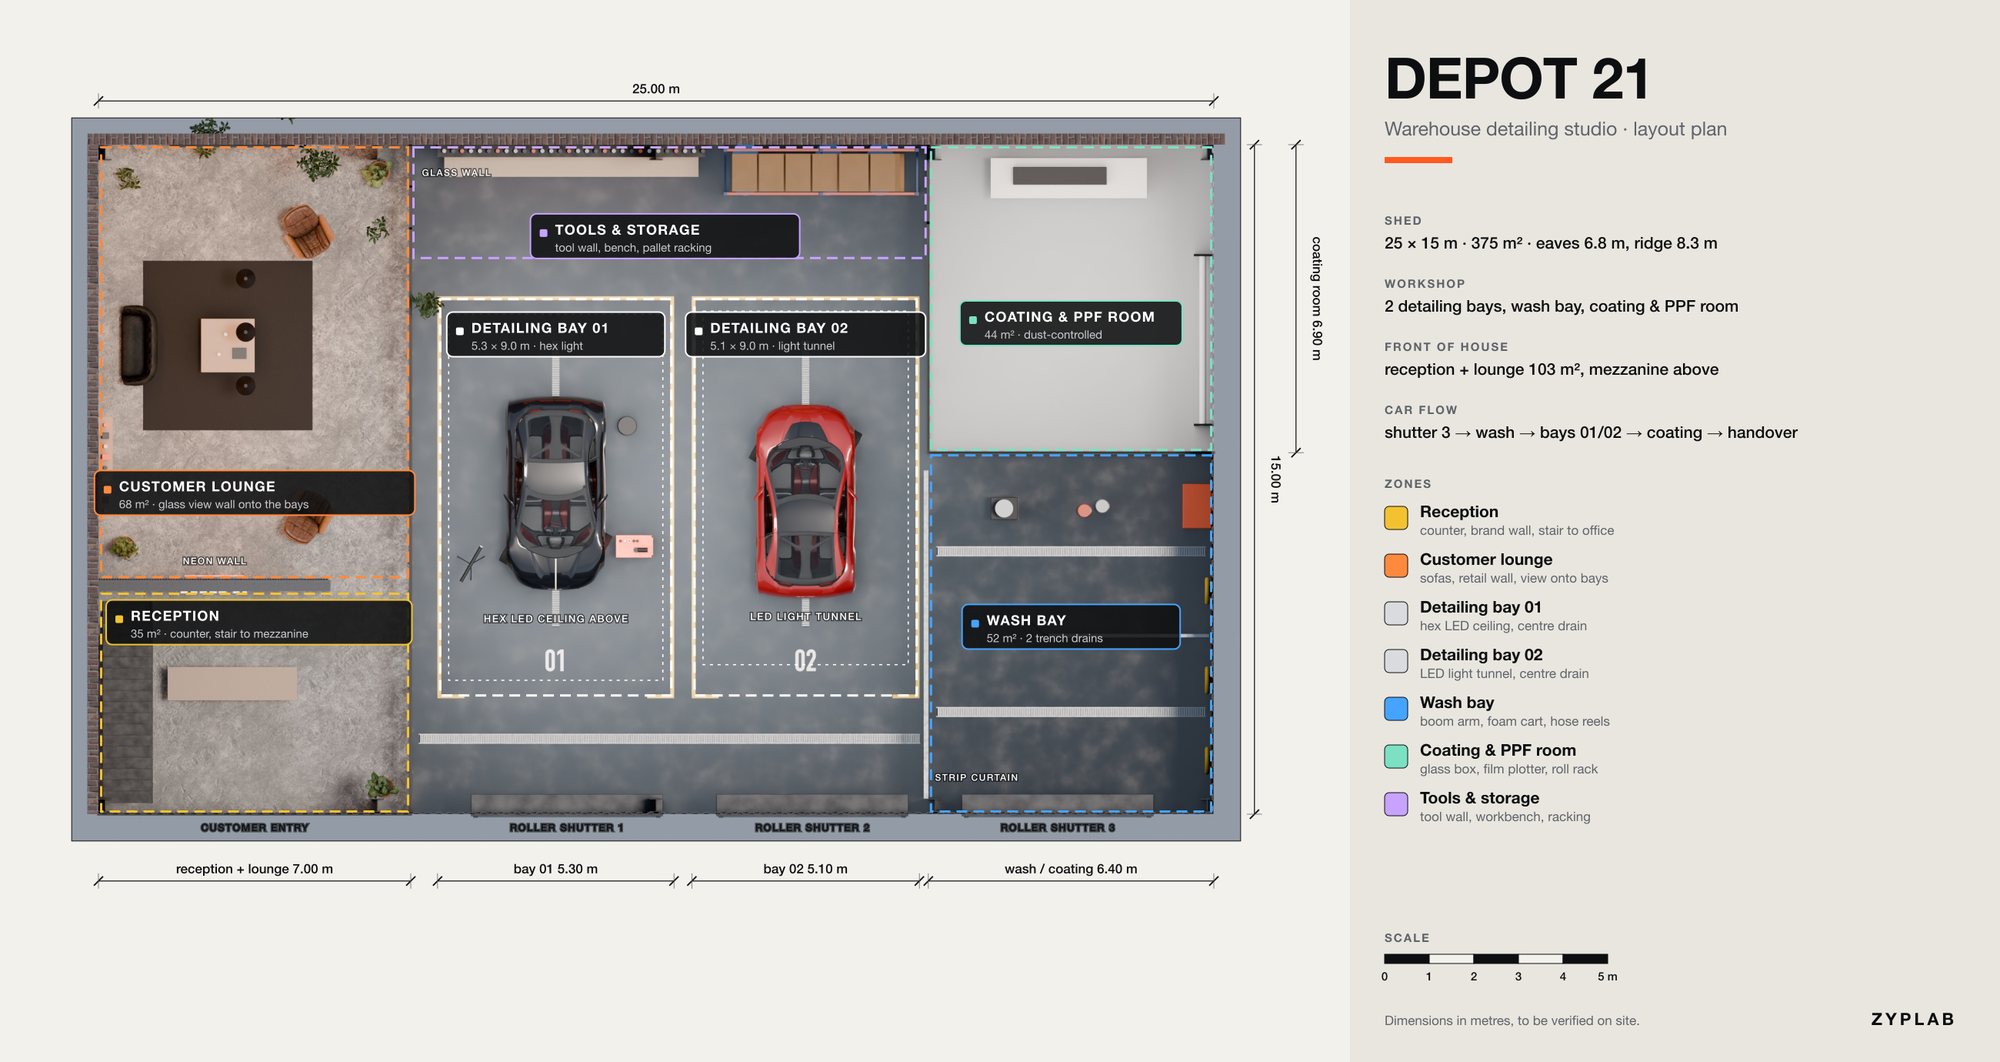Click the red sports car in bay 02

pyautogui.click(x=805, y=500)
